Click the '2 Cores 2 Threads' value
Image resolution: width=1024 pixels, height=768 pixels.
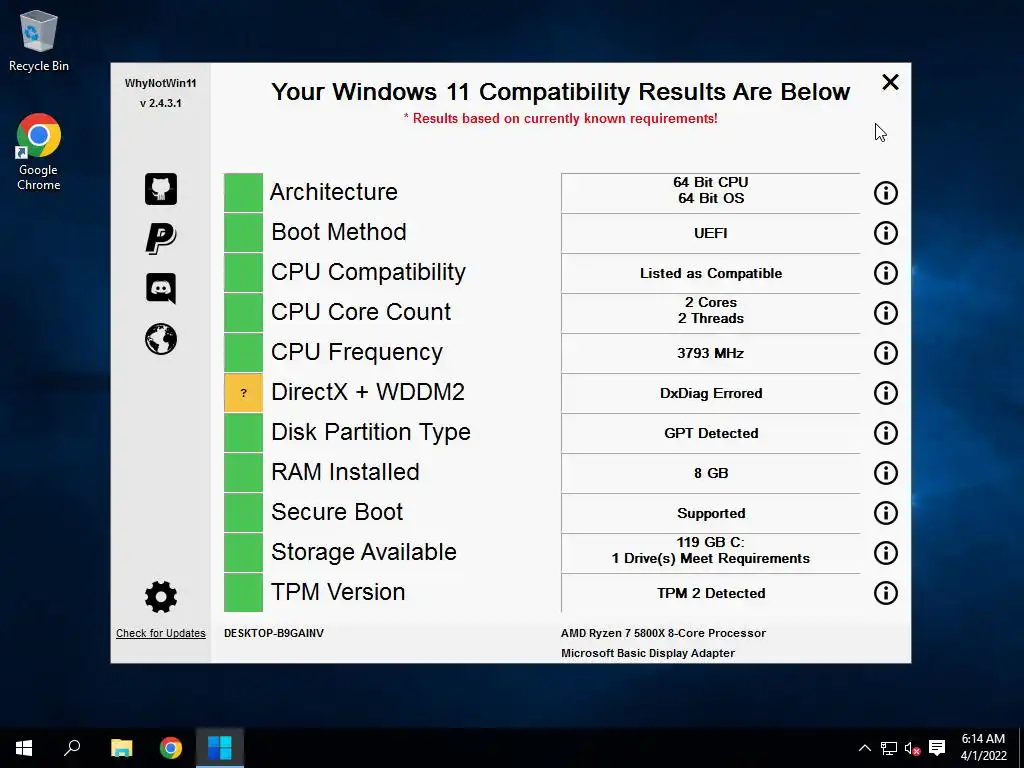(711, 310)
